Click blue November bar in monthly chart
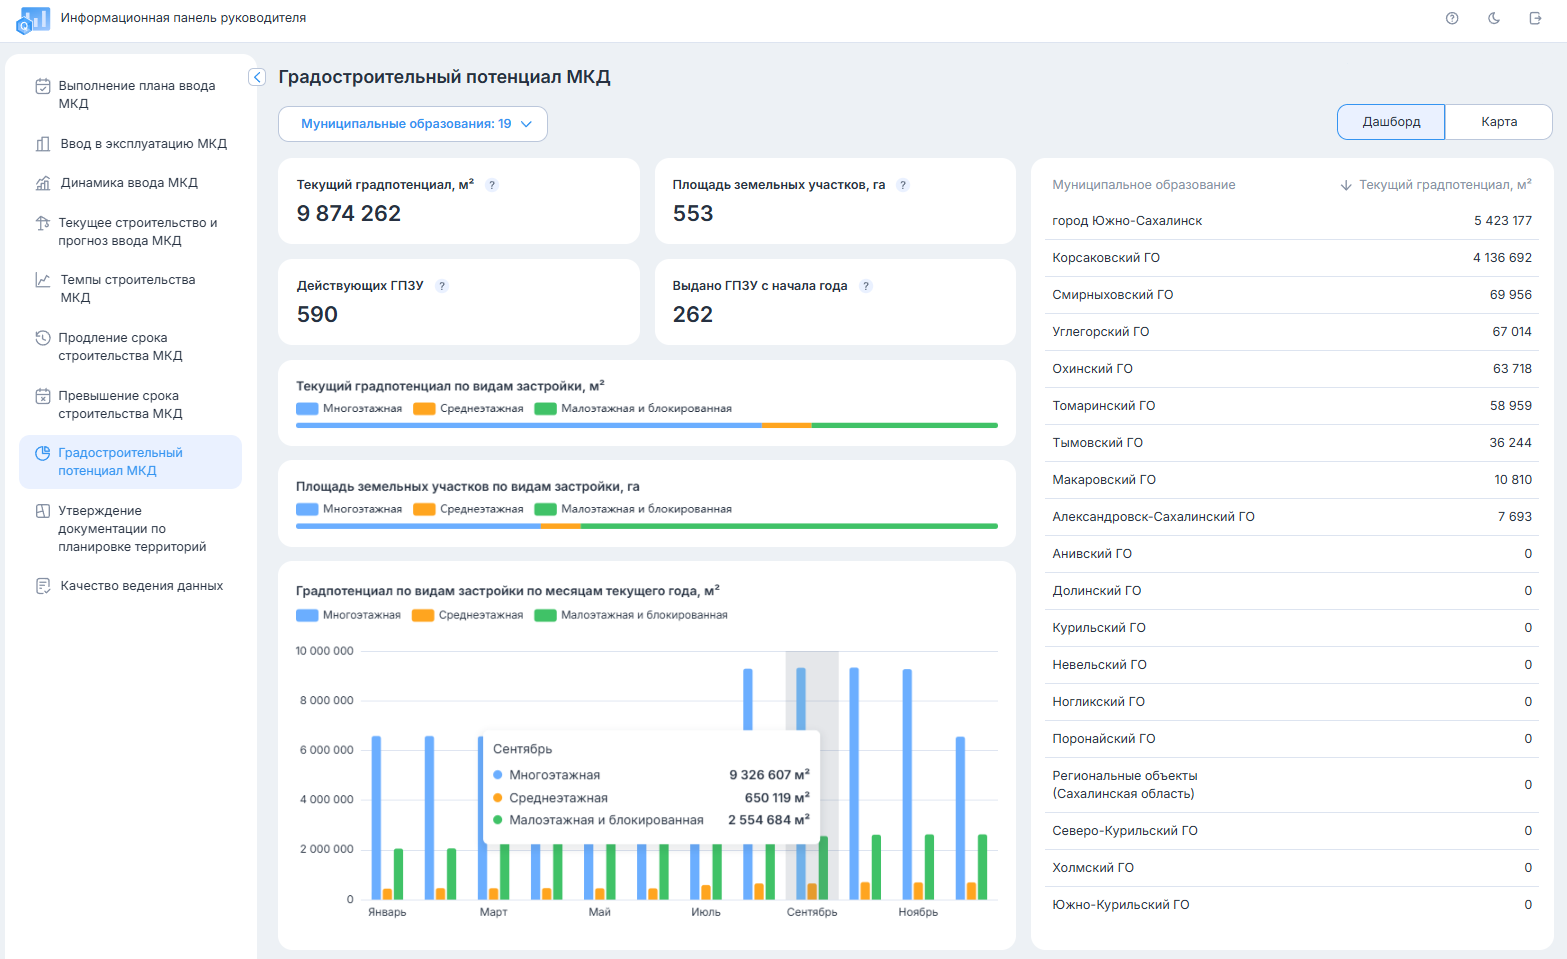The height and width of the screenshot is (959, 1567). point(907,785)
